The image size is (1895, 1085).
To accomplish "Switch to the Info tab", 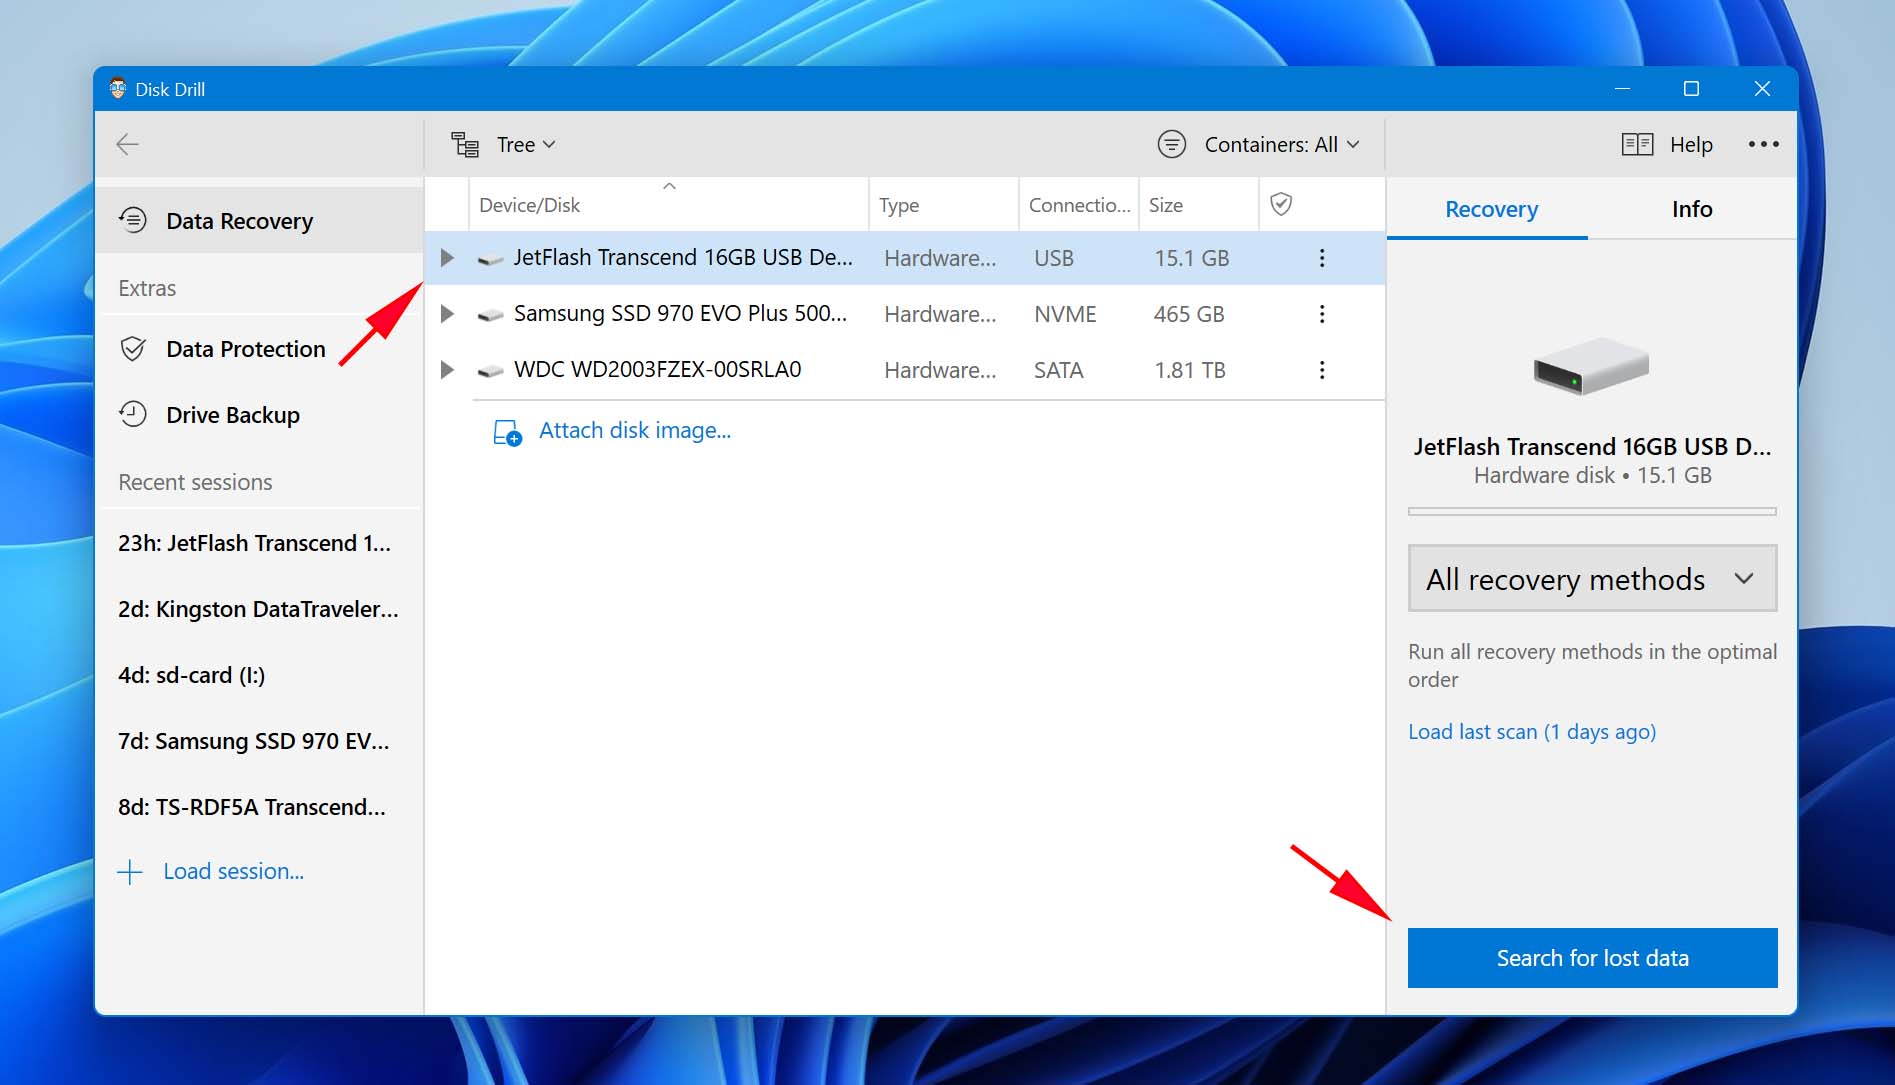I will pyautogui.click(x=1692, y=209).
